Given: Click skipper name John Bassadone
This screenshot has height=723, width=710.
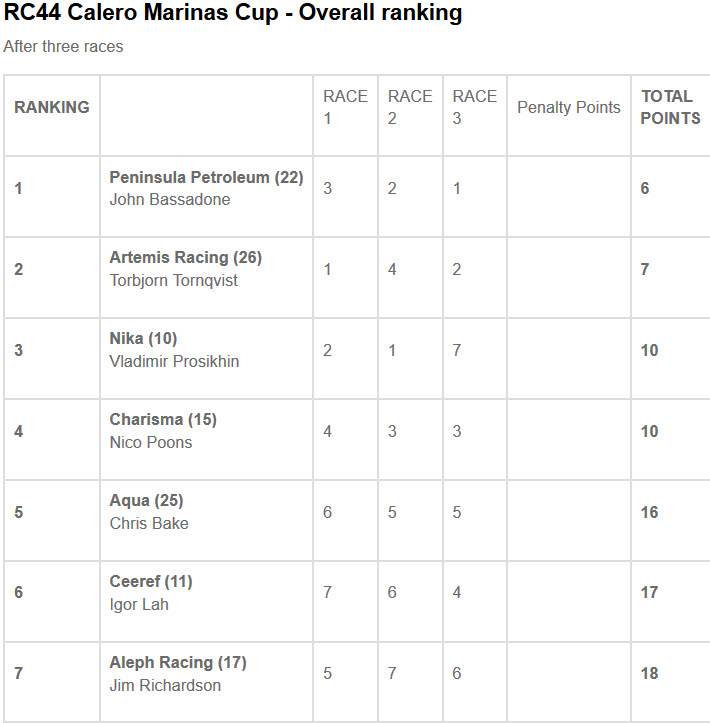Looking at the screenshot, I should tap(170, 199).
